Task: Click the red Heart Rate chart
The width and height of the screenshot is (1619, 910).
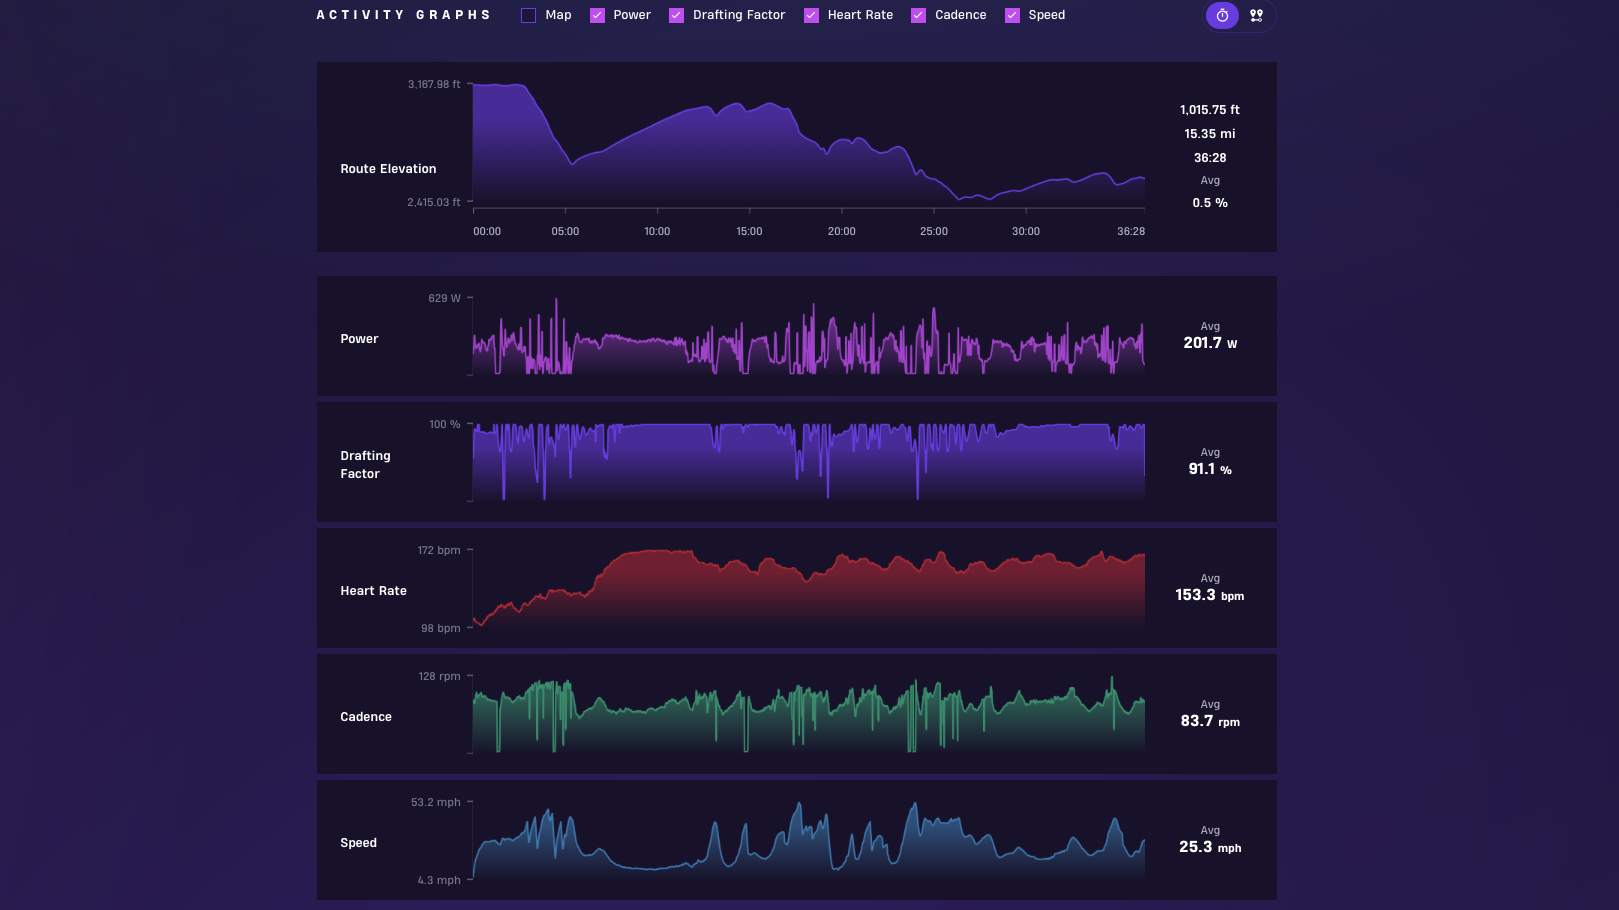Action: click(x=808, y=588)
